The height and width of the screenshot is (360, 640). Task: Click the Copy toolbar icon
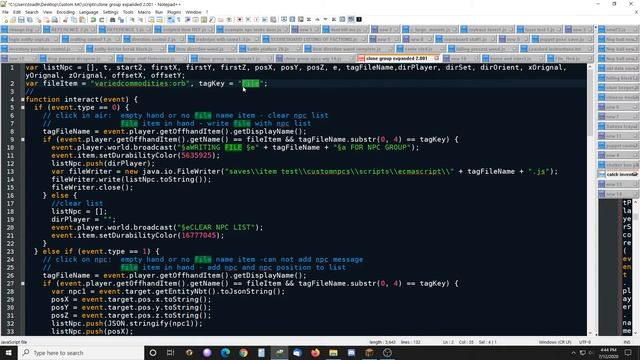pos(74,20)
